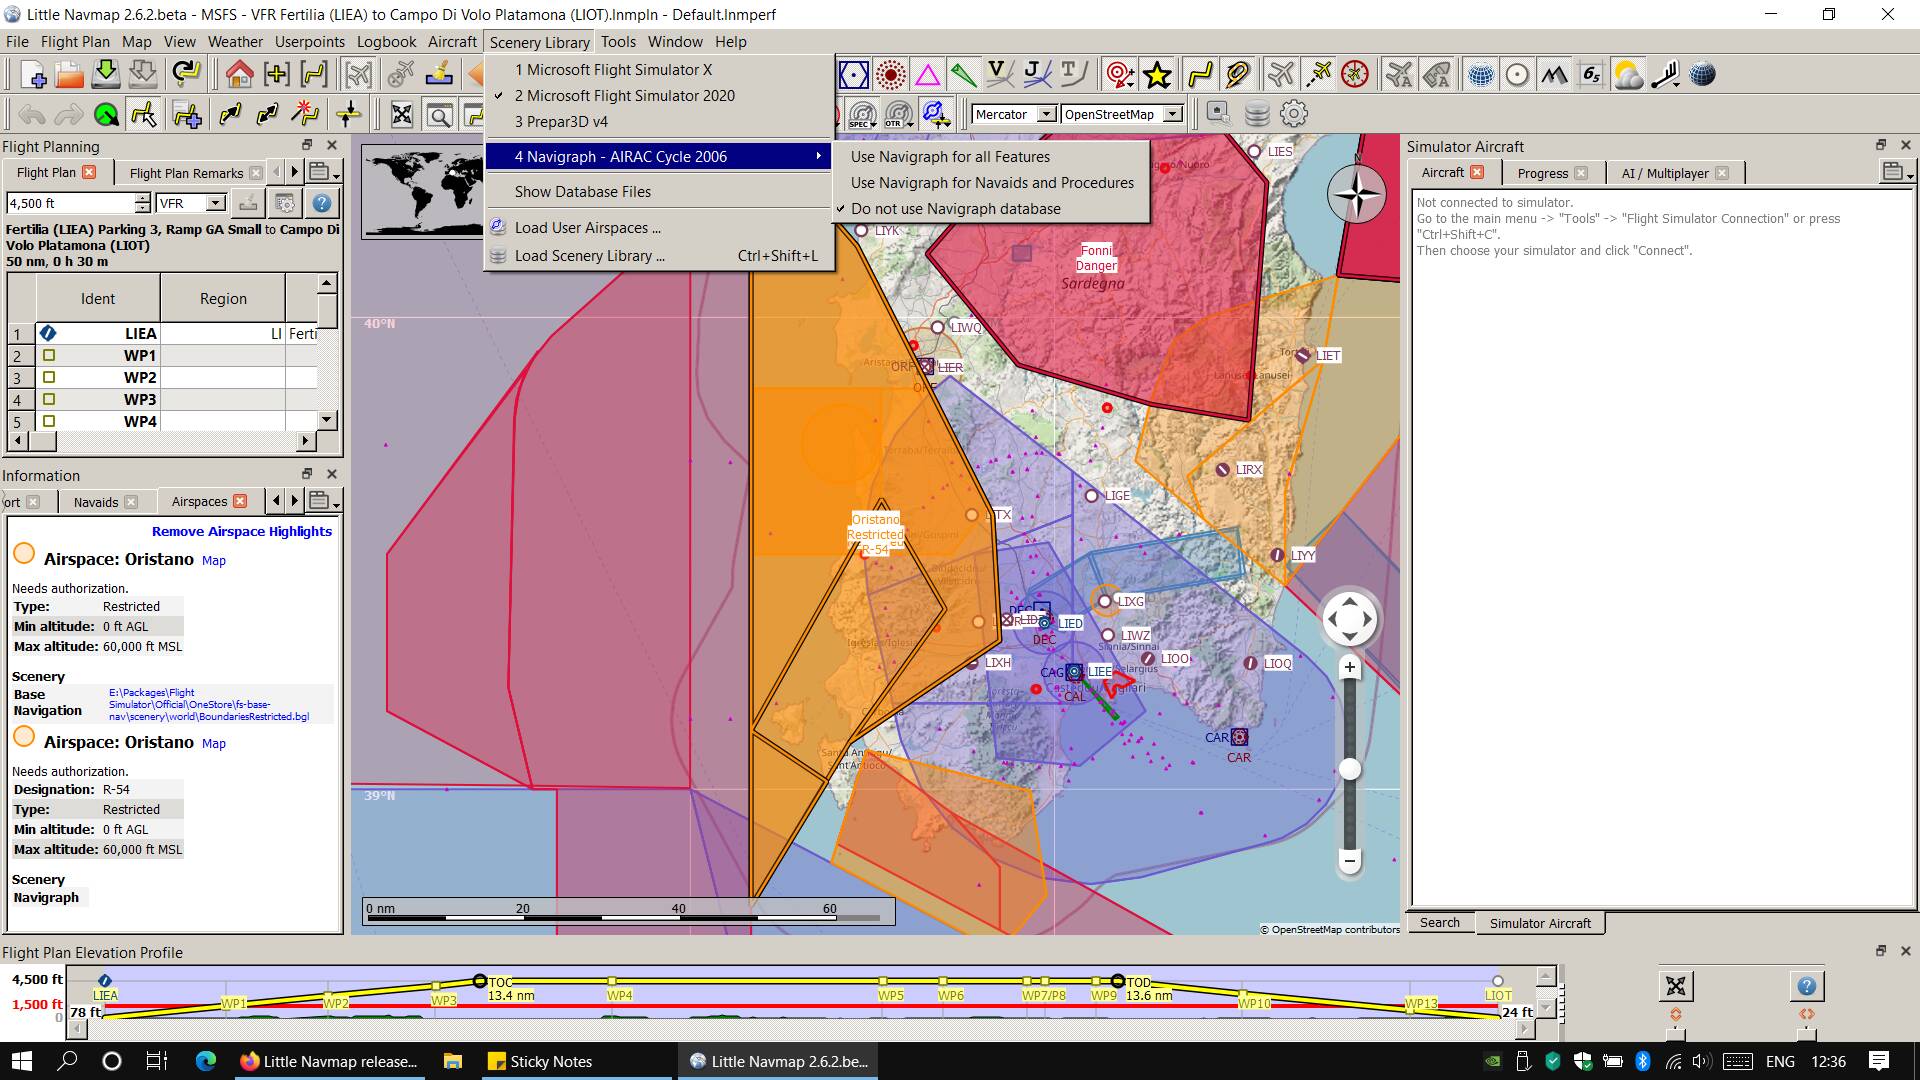The width and height of the screenshot is (1920, 1080).
Task: Toggle the OTR other airspaces button
Action: click(898, 114)
